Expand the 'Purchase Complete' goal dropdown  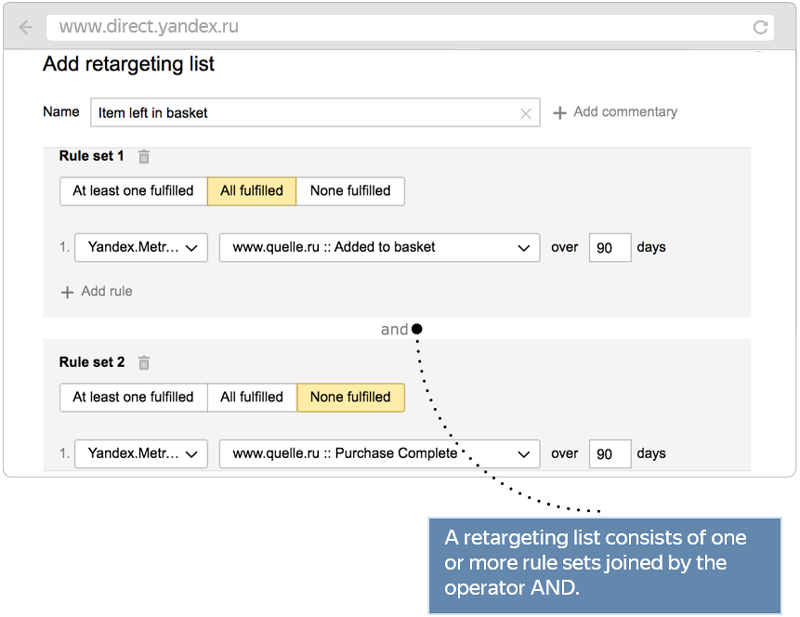pos(380,454)
